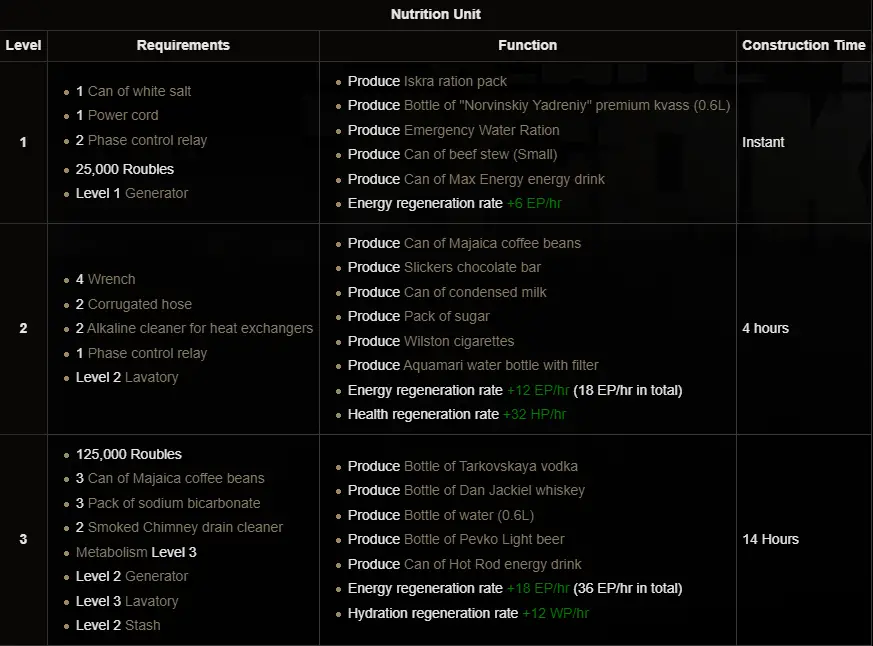Click Alkaline cleaner for heat exchangers link

[200, 328]
